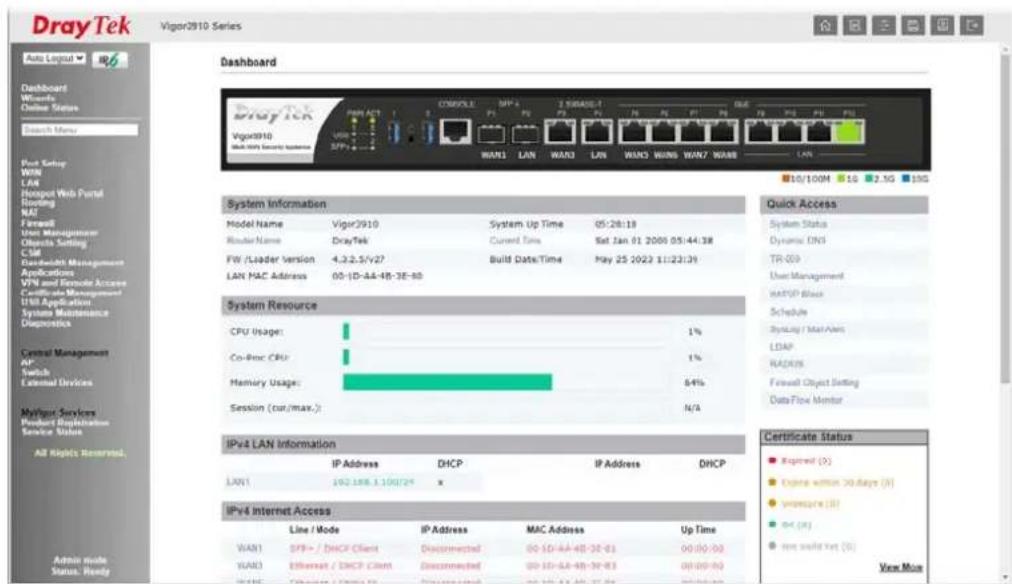This screenshot has width=1012, height=584.
Task: Click the DrayTek logo in the header
Action: [x=81, y=26]
